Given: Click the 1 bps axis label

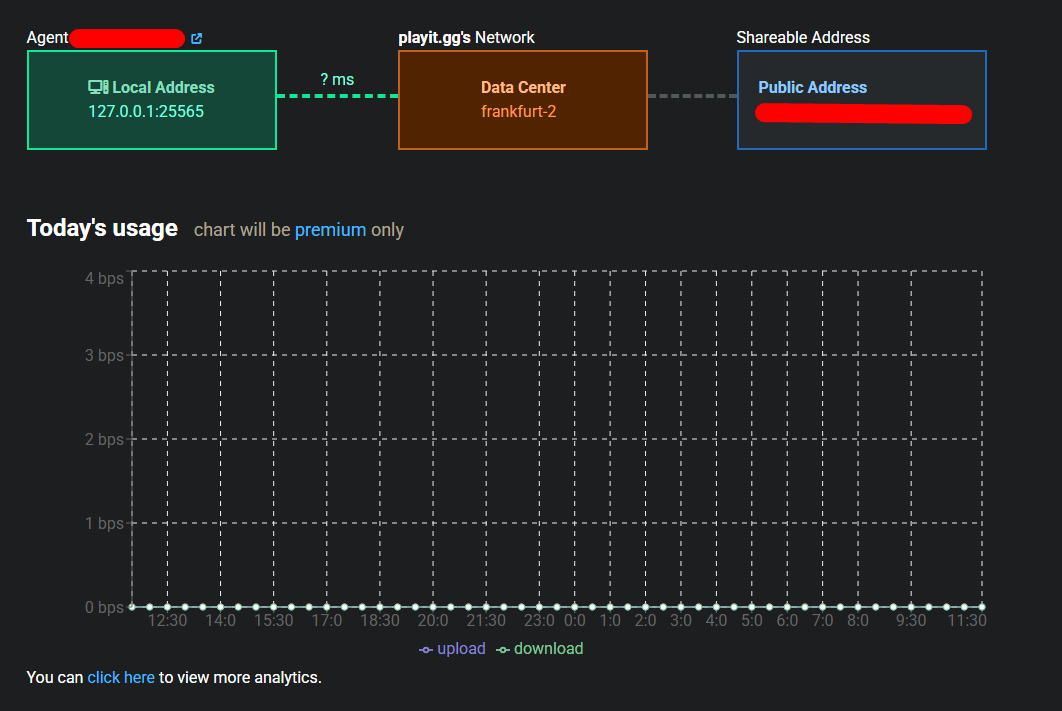Looking at the screenshot, I should pyautogui.click(x=104, y=523).
